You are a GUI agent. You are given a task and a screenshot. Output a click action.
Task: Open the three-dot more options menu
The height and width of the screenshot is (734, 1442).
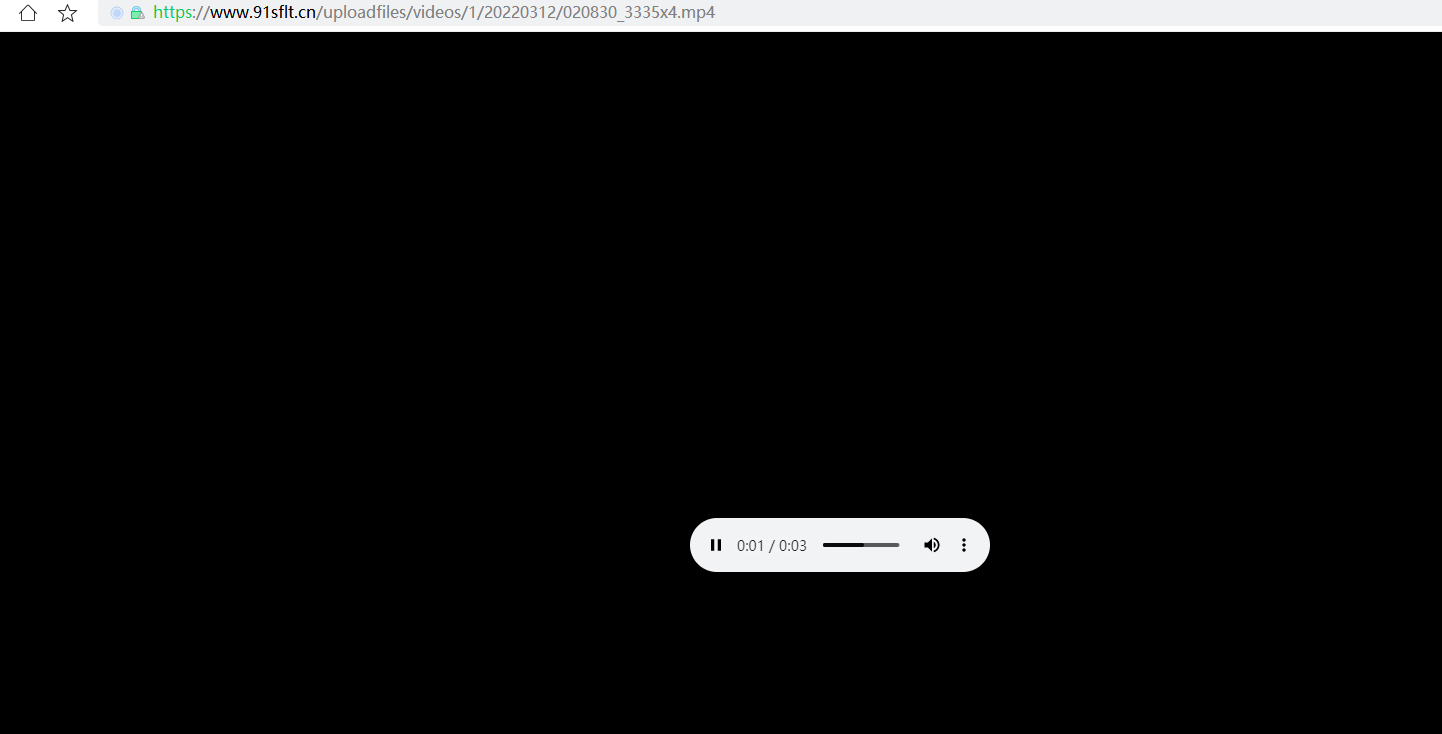pos(964,545)
